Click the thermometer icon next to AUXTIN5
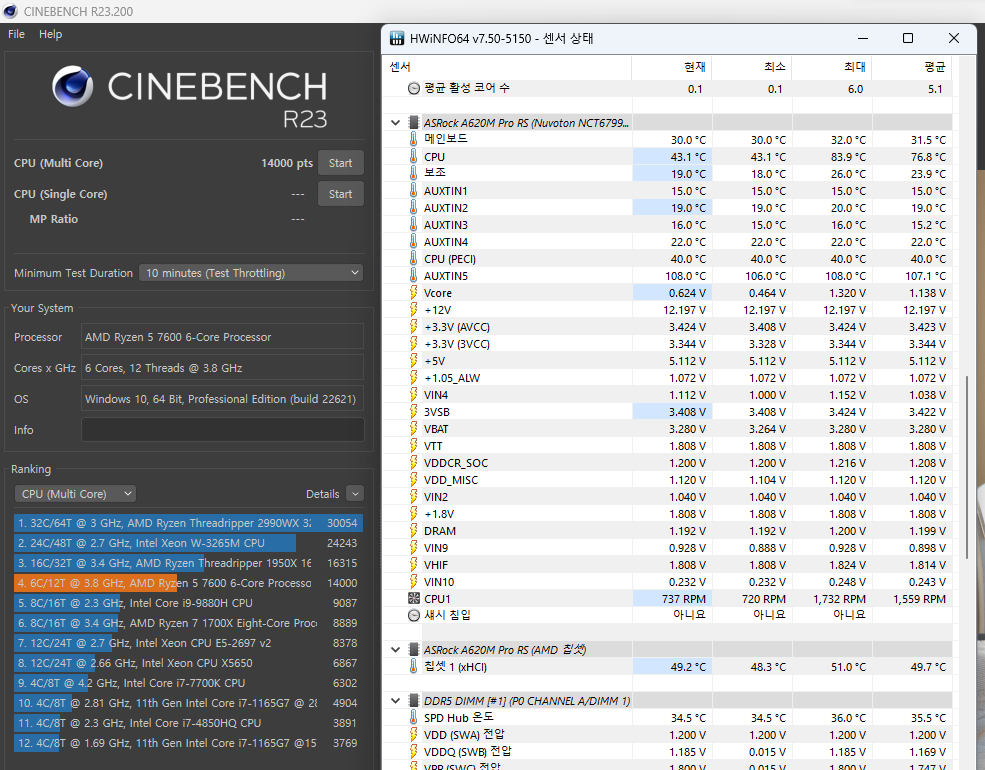Screen dimensions: 985x770 tap(413, 275)
